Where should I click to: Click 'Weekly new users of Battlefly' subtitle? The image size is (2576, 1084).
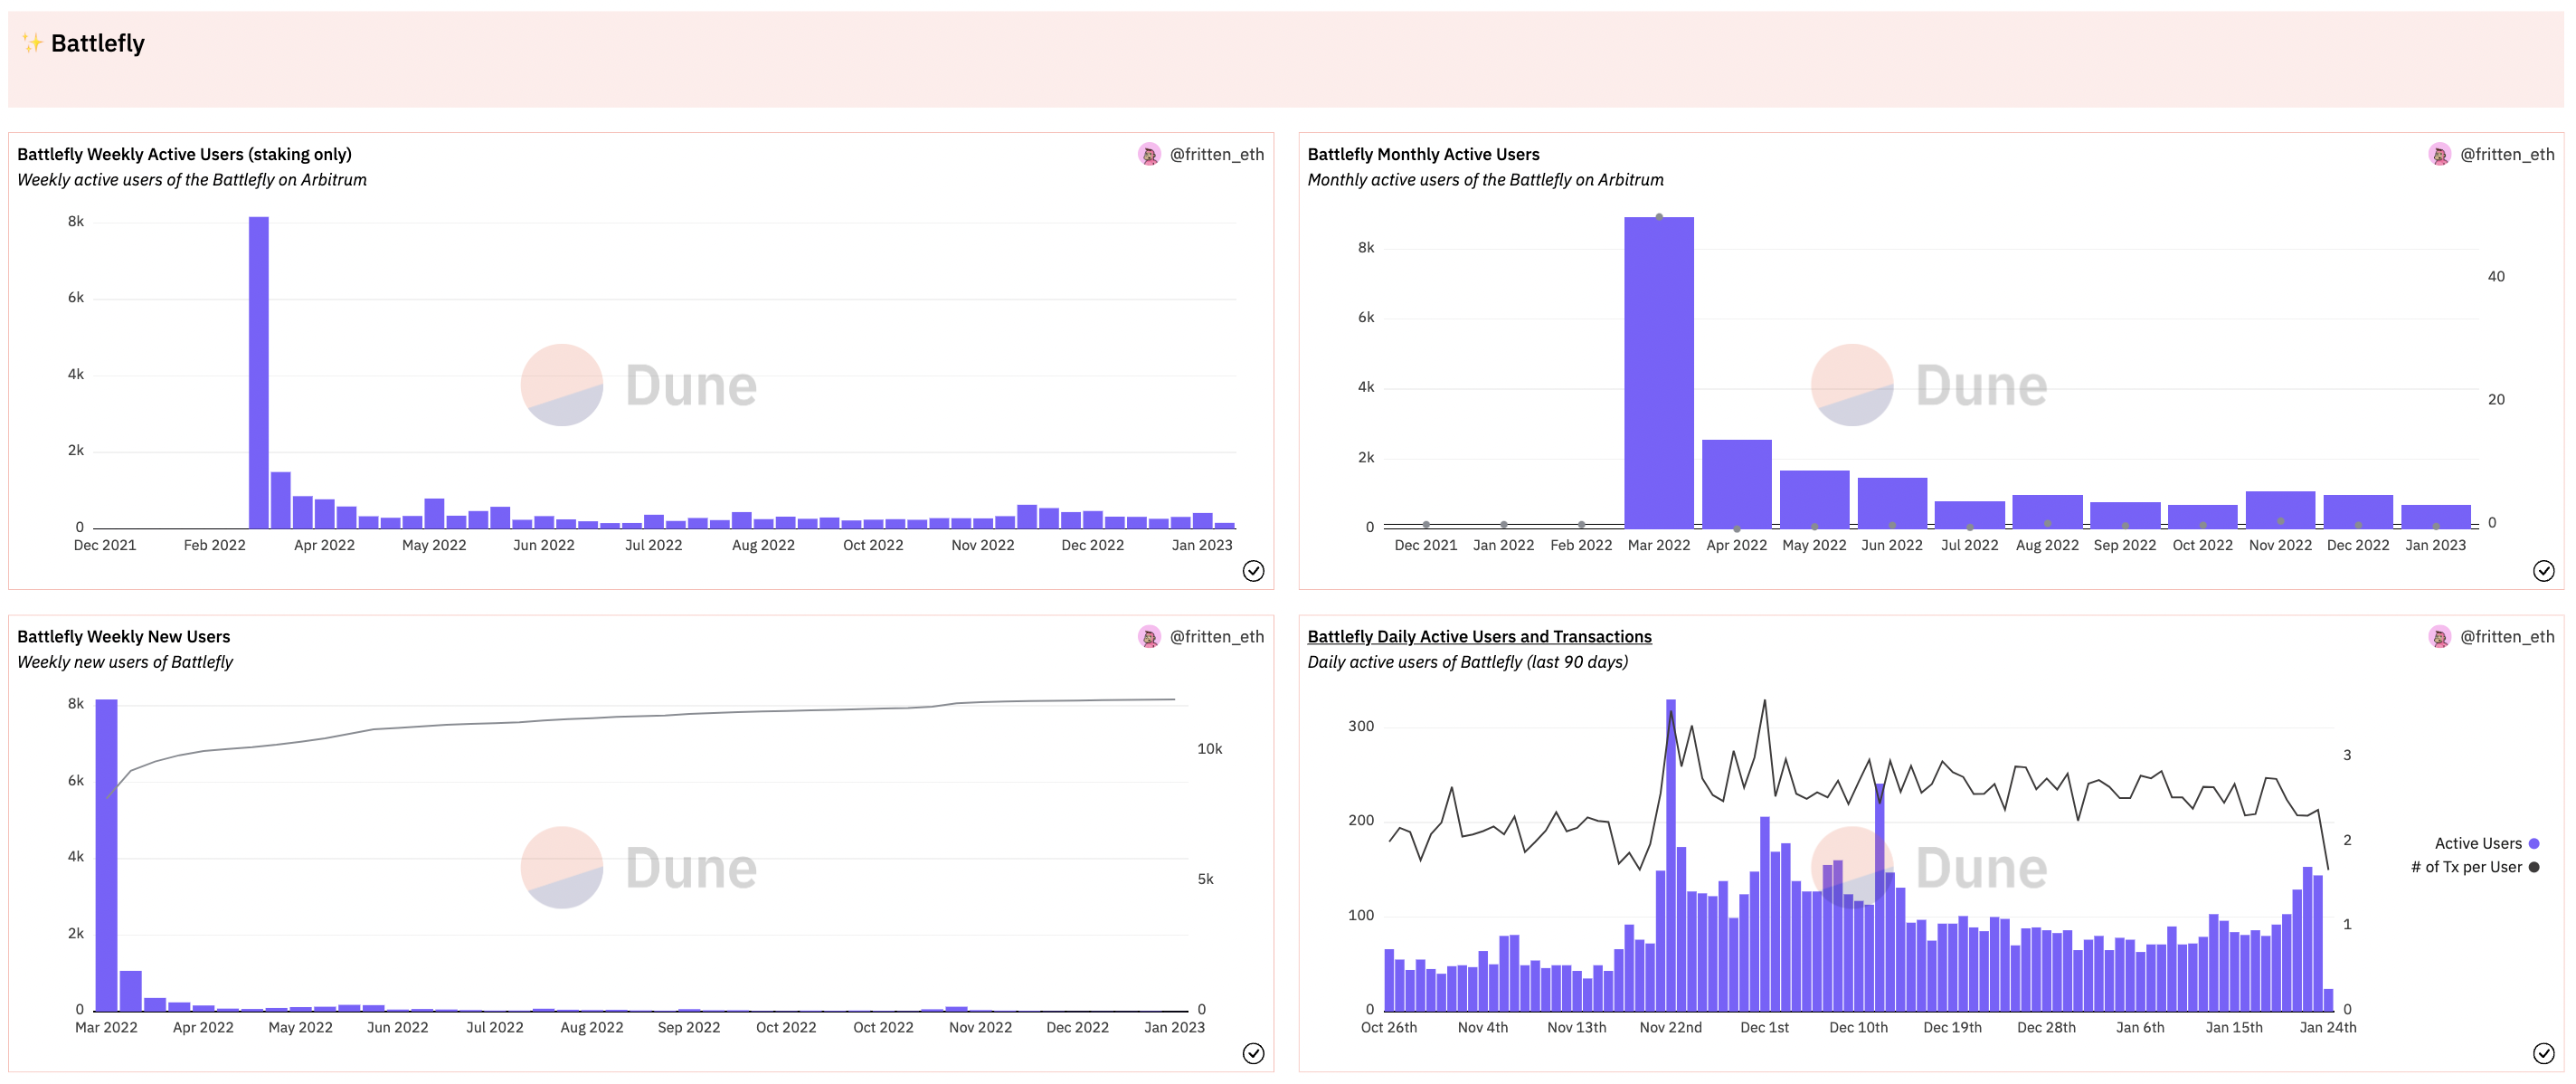125,662
